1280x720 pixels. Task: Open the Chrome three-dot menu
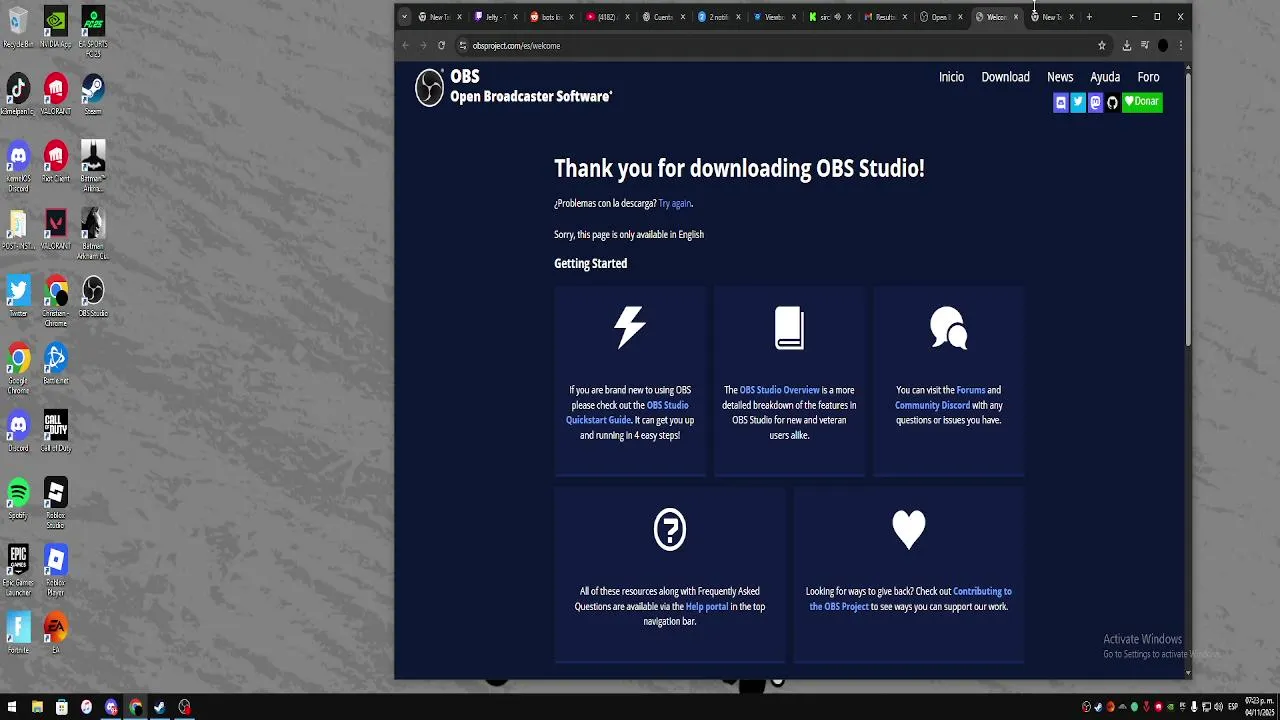click(x=1181, y=45)
